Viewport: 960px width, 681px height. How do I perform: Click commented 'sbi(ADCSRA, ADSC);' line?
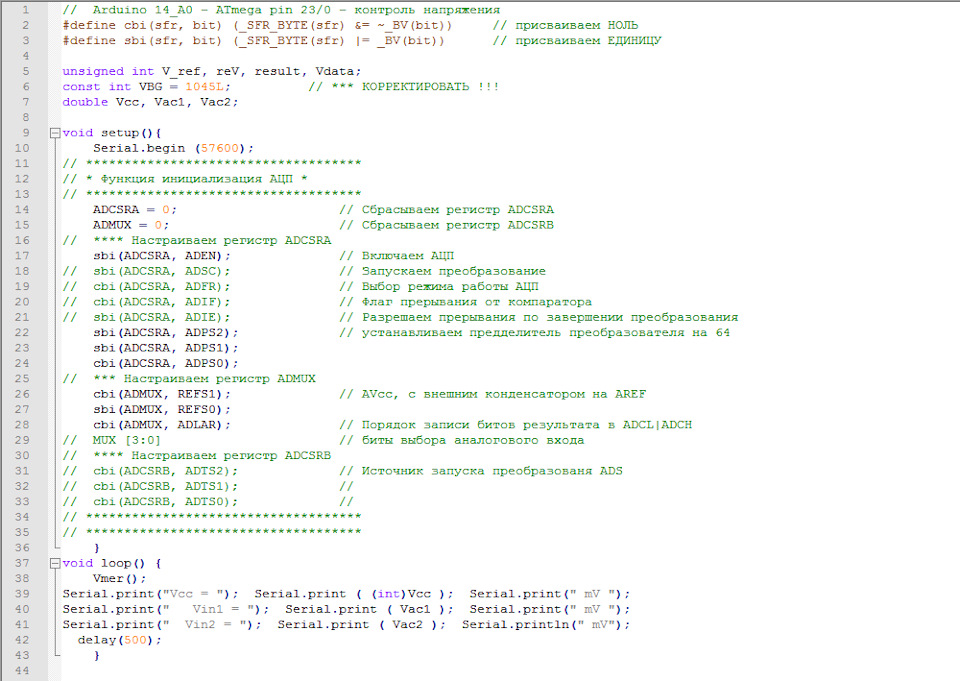(146, 271)
